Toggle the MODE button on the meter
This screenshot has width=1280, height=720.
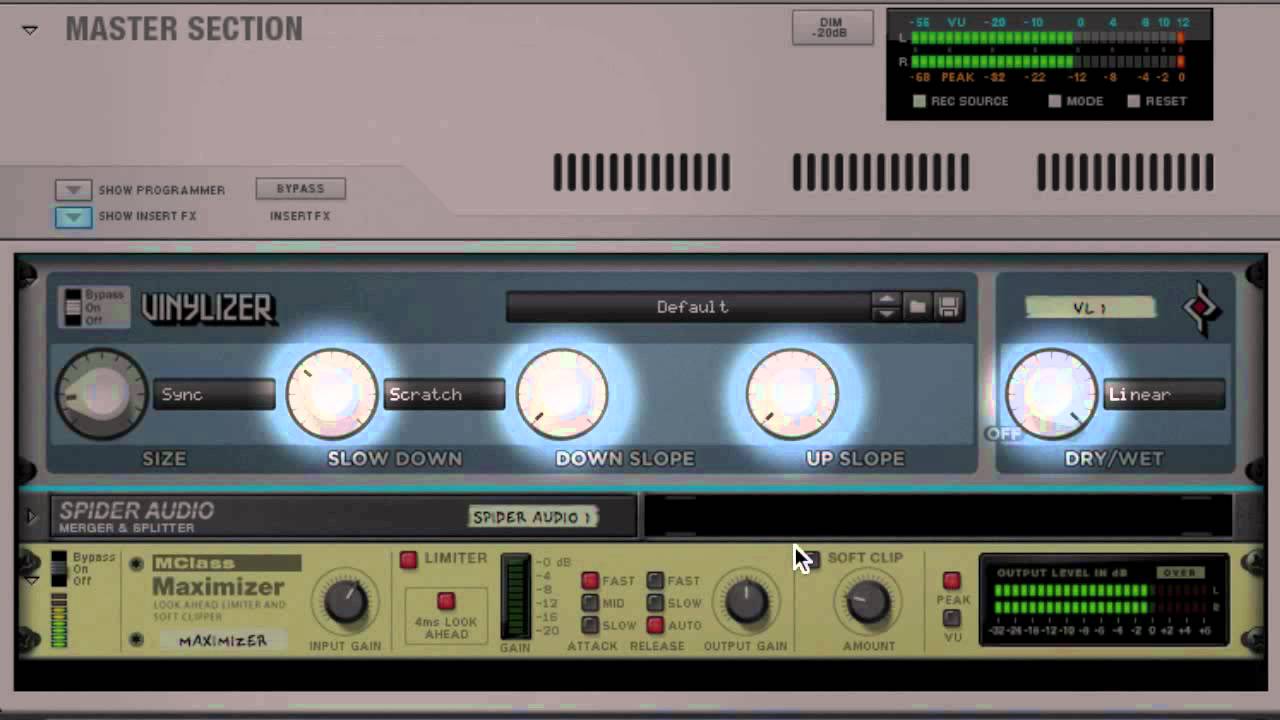click(x=1054, y=101)
